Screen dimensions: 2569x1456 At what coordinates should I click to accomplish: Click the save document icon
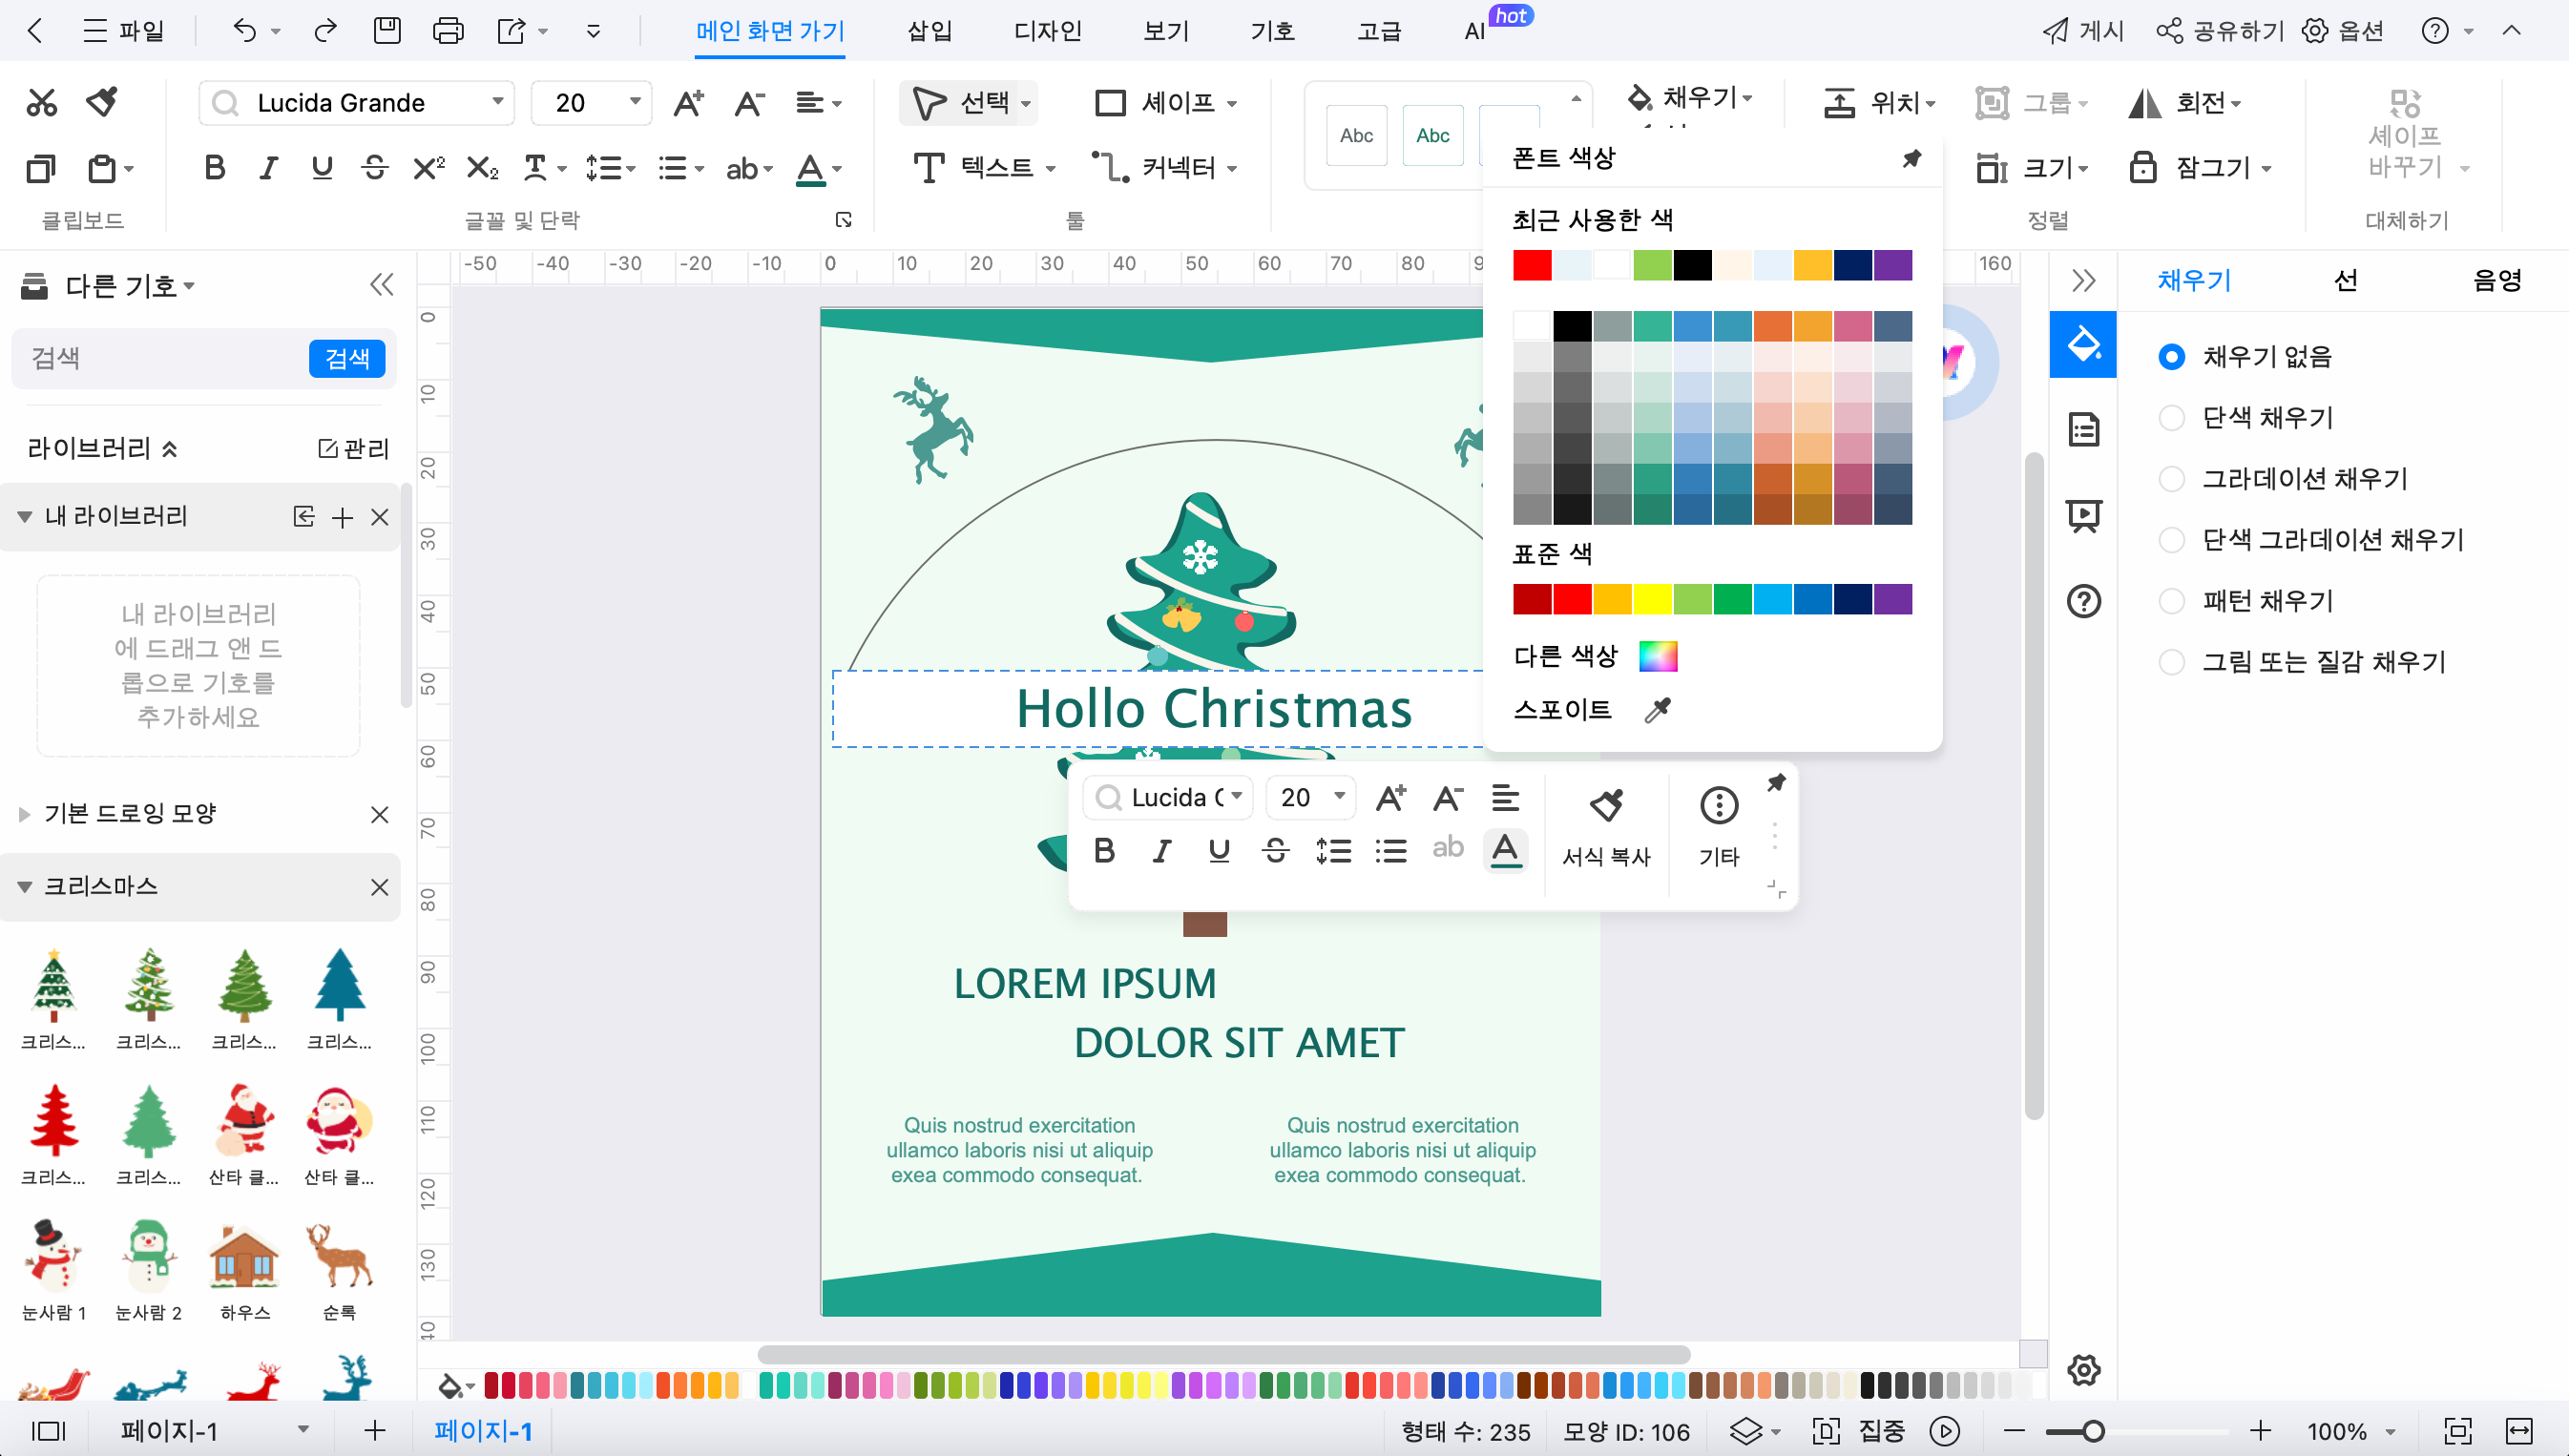tap(387, 31)
